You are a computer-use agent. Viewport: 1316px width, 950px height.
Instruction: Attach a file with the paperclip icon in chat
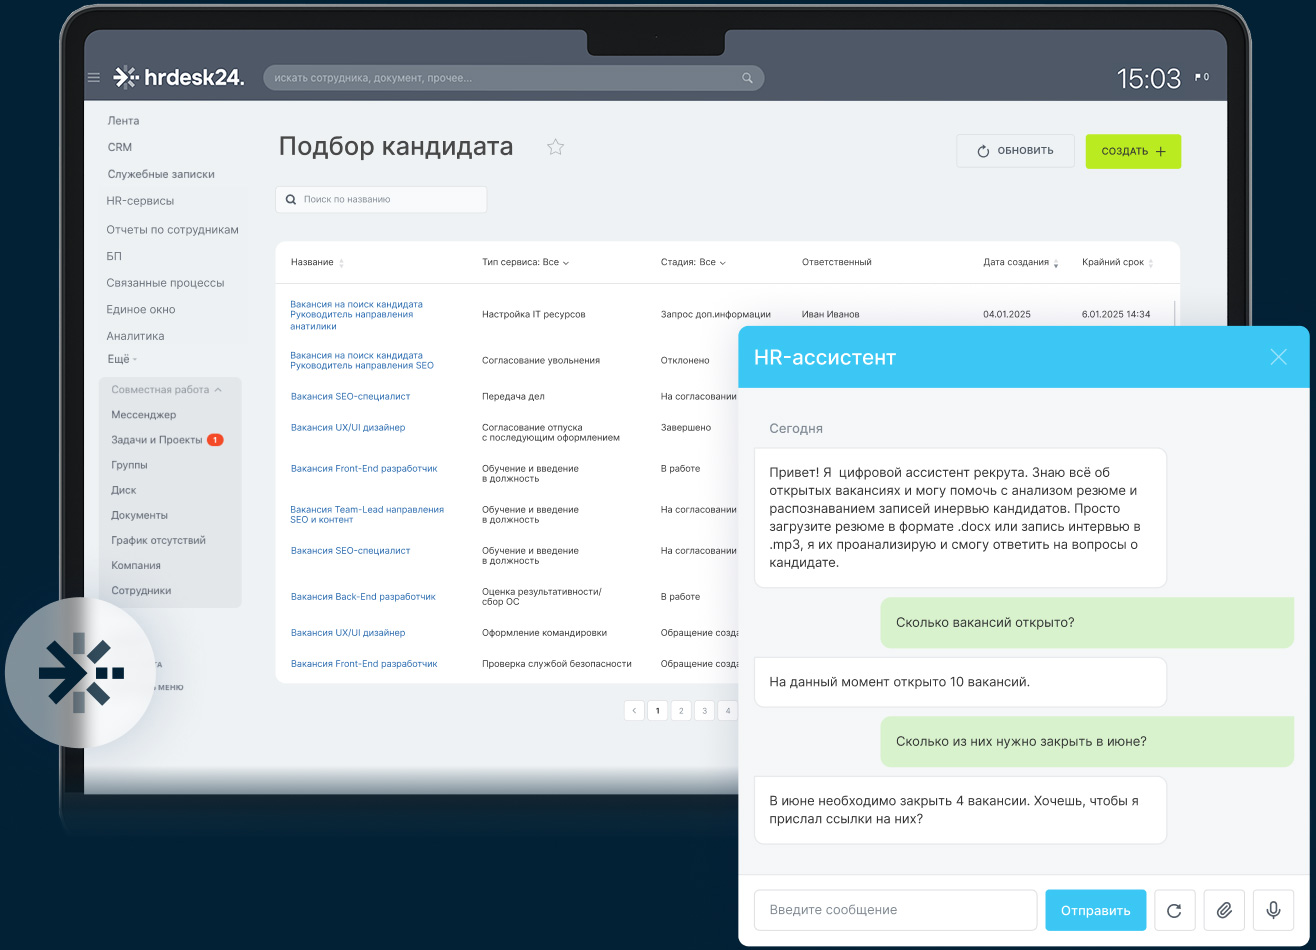pos(1224,910)
